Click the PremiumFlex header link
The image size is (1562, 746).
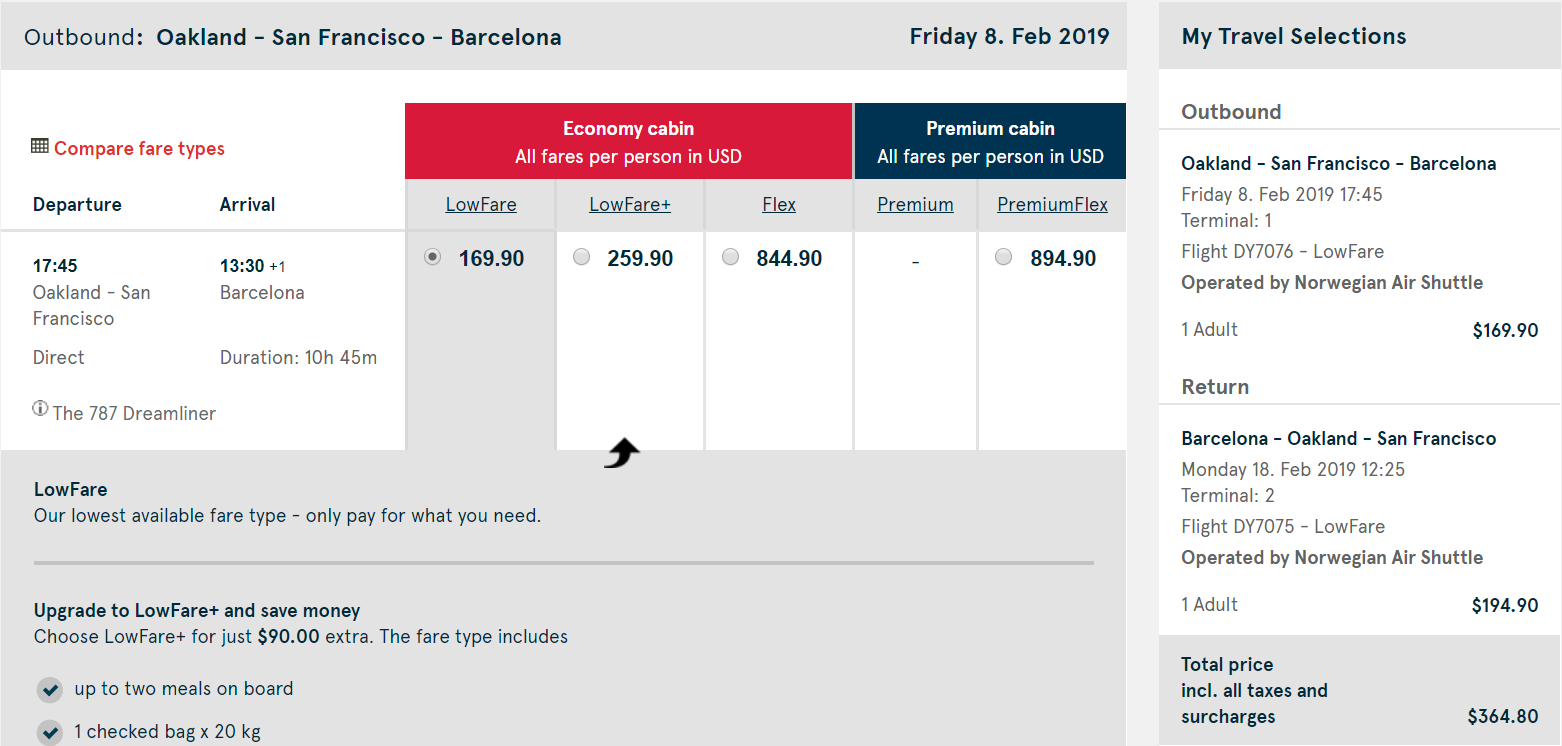[1052, 205]
